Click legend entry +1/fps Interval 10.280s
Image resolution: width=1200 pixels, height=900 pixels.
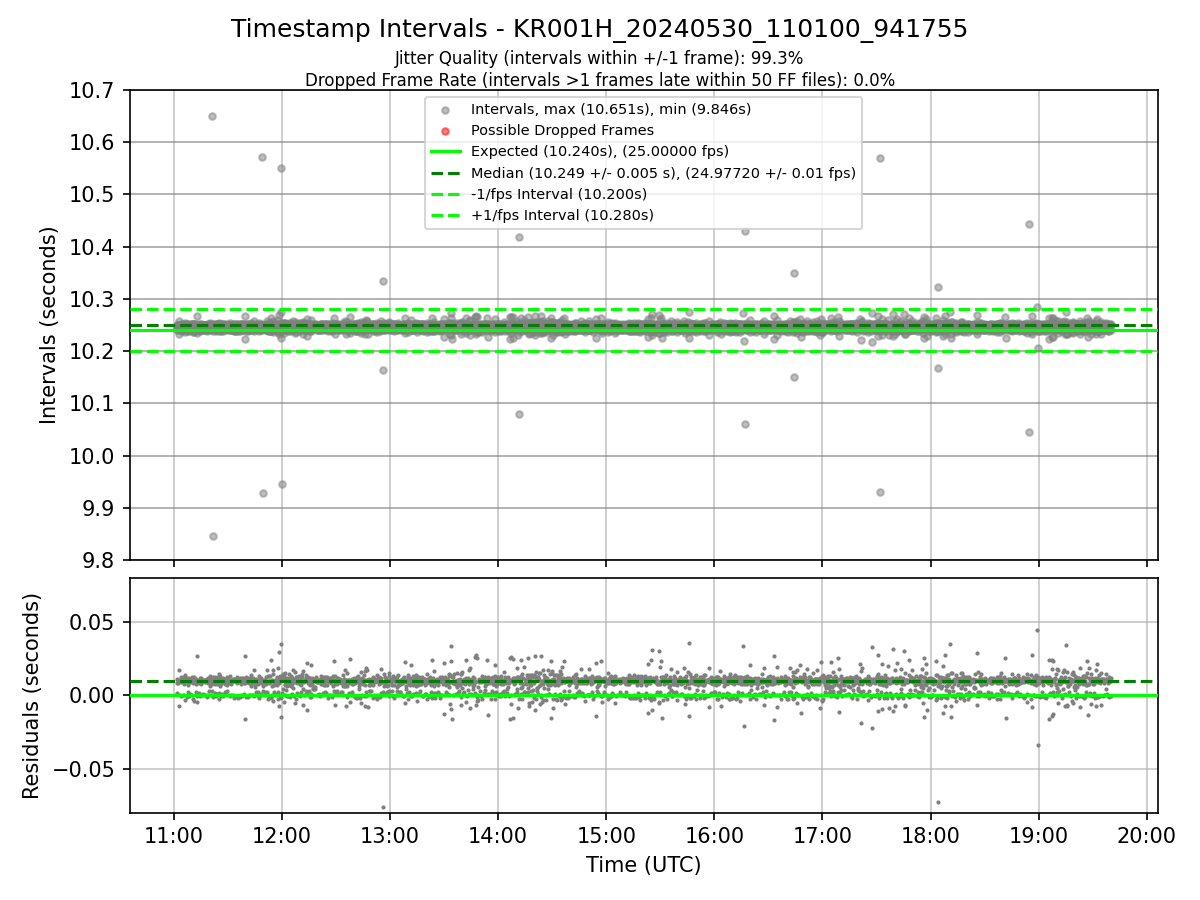562,215
